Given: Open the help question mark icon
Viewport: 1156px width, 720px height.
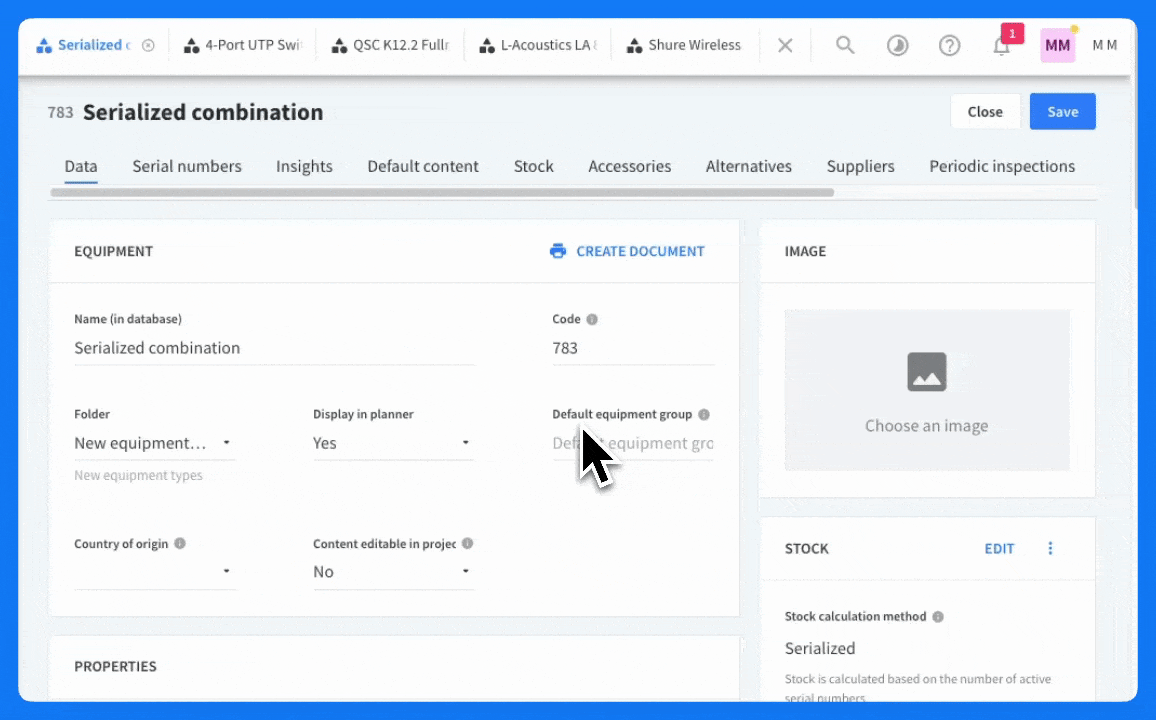Looking at the screenshot, I should (x=949, y=45).
